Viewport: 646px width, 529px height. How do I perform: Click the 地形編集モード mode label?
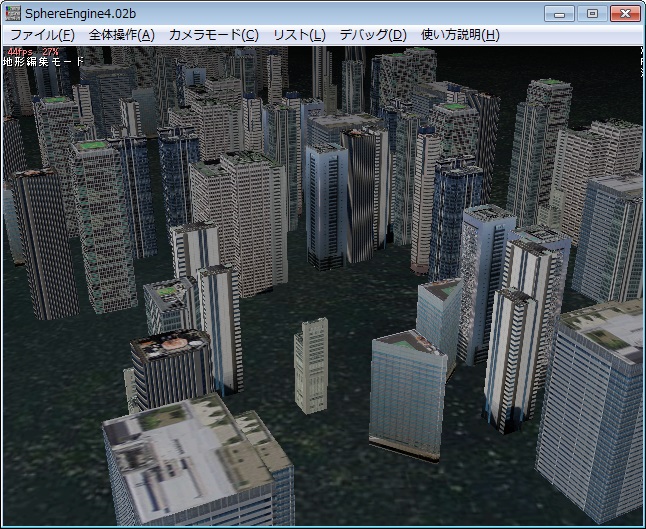(x=43, y=61)
